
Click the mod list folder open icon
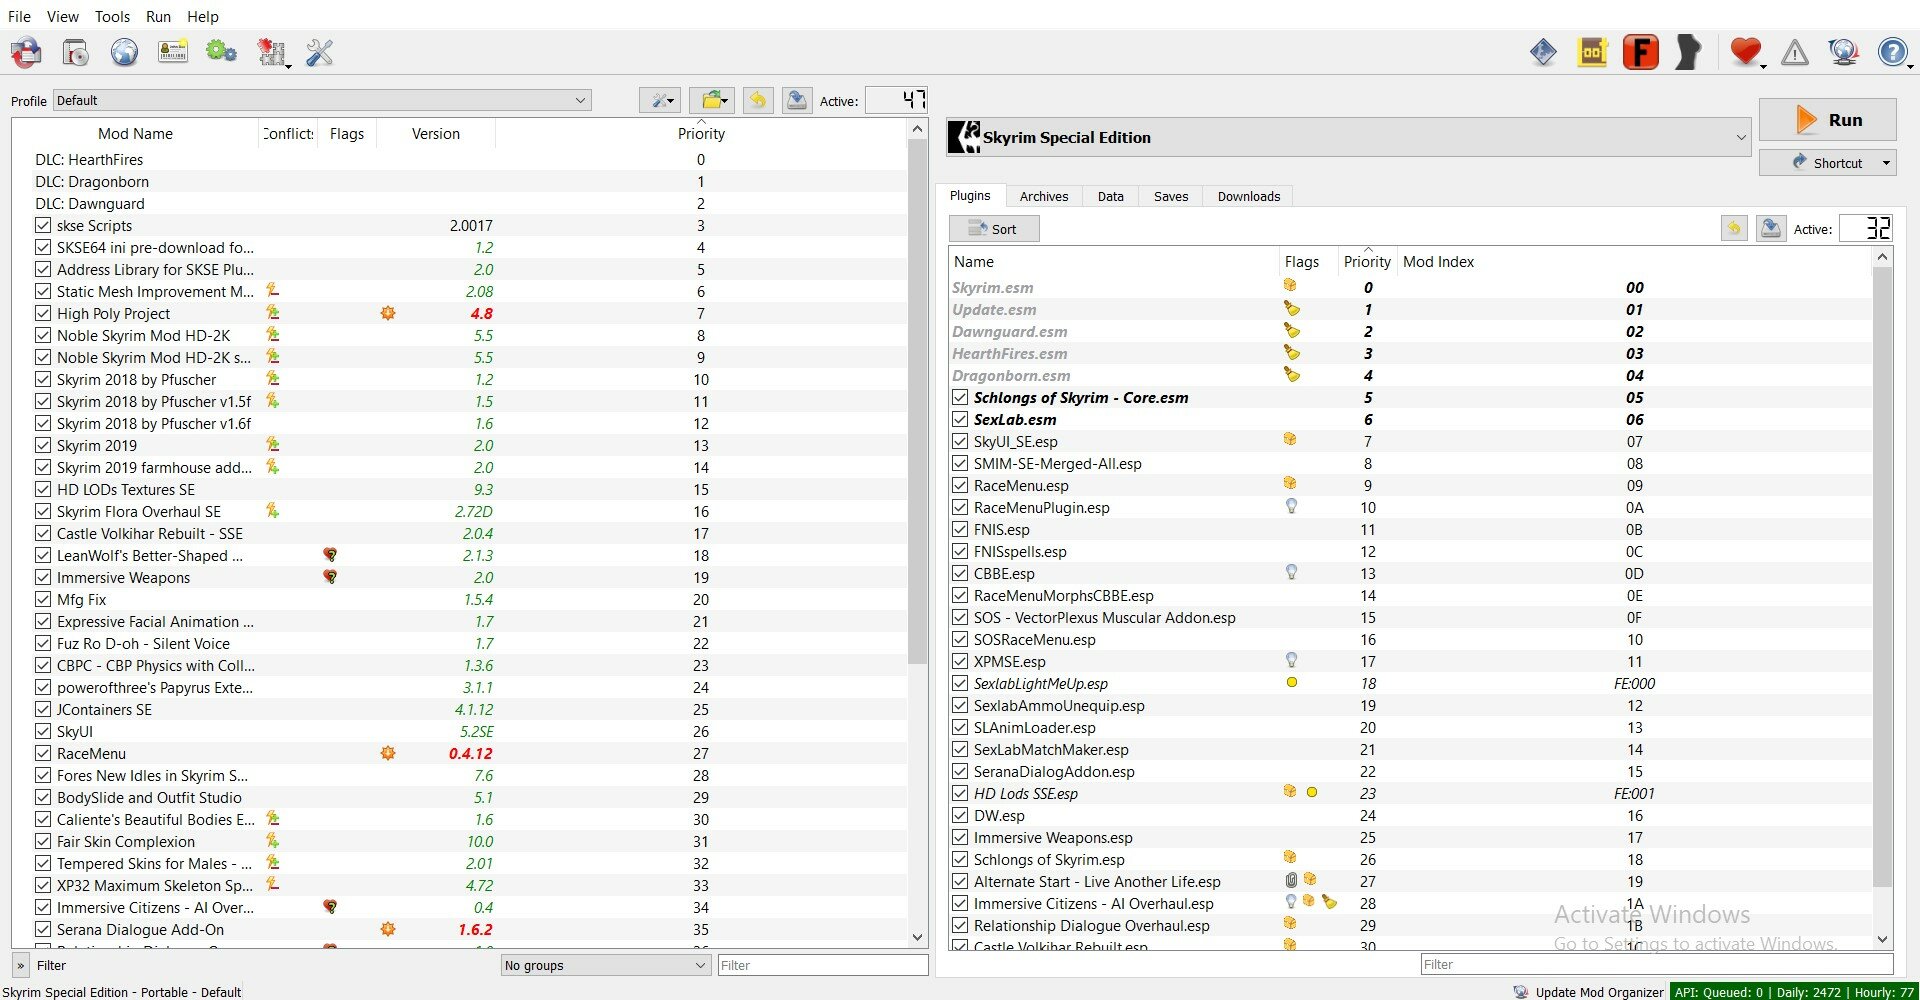click(x=712, y=100)
